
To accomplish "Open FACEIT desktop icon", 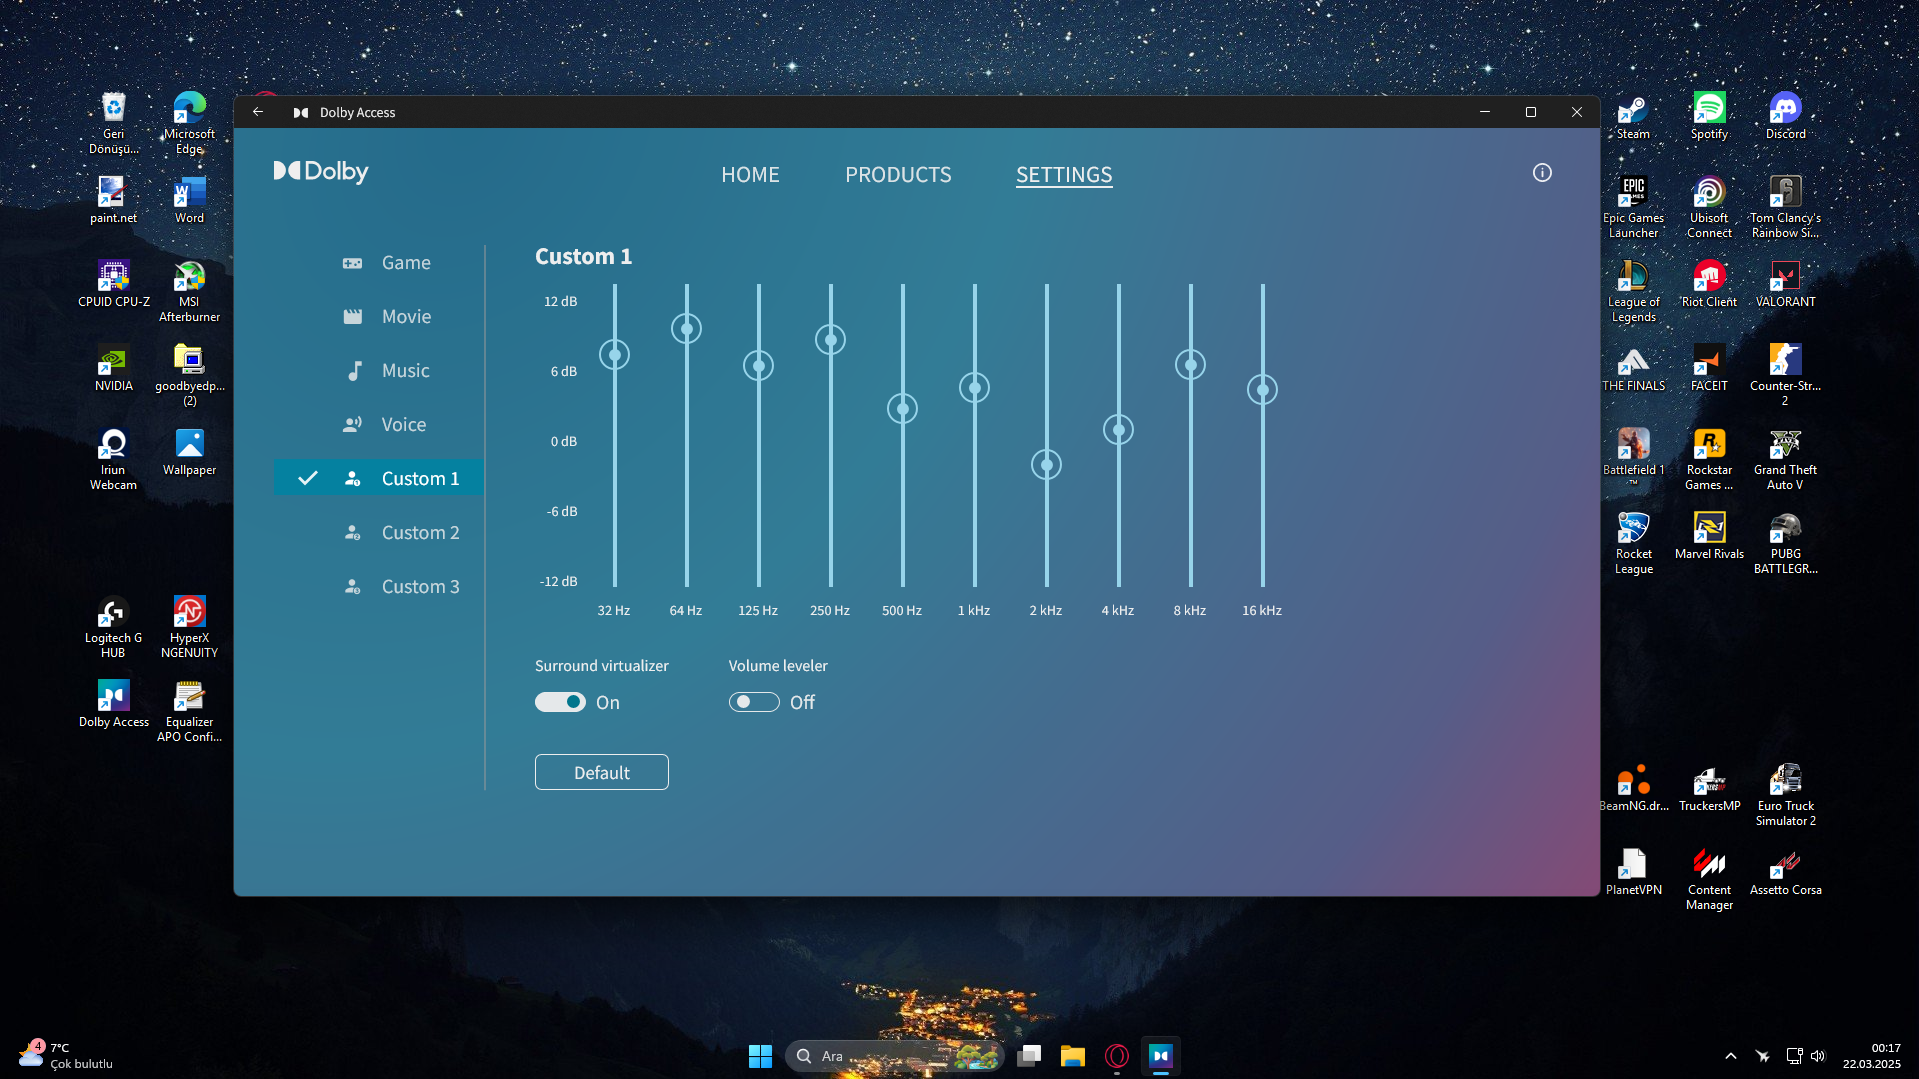I will coord(1709,368).
